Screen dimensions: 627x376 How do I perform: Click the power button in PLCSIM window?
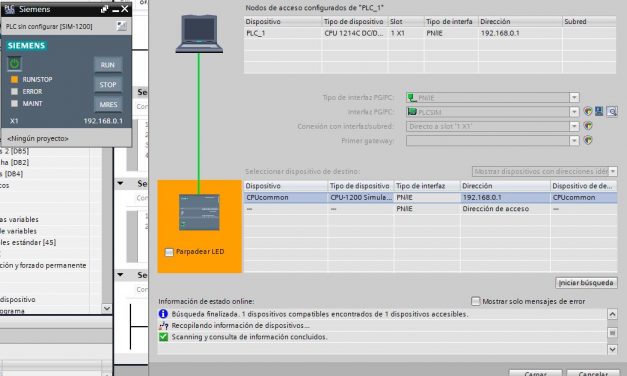pyautogui.click(x=14, y=63)
